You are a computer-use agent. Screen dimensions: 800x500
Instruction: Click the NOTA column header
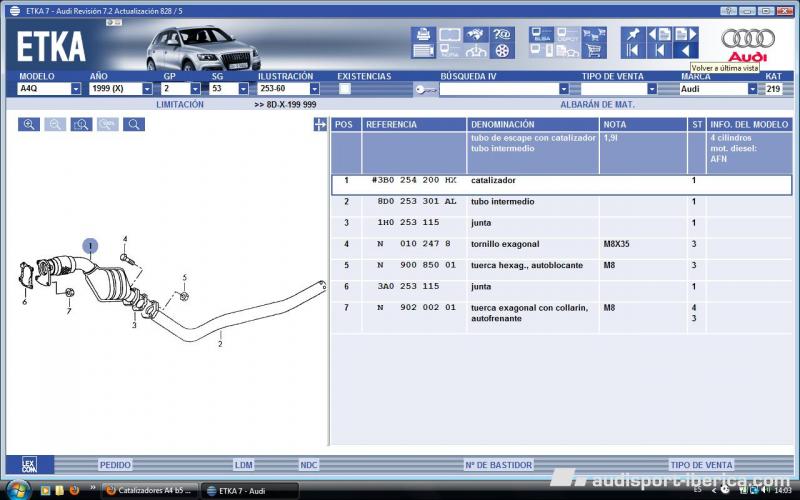point(643,124)
